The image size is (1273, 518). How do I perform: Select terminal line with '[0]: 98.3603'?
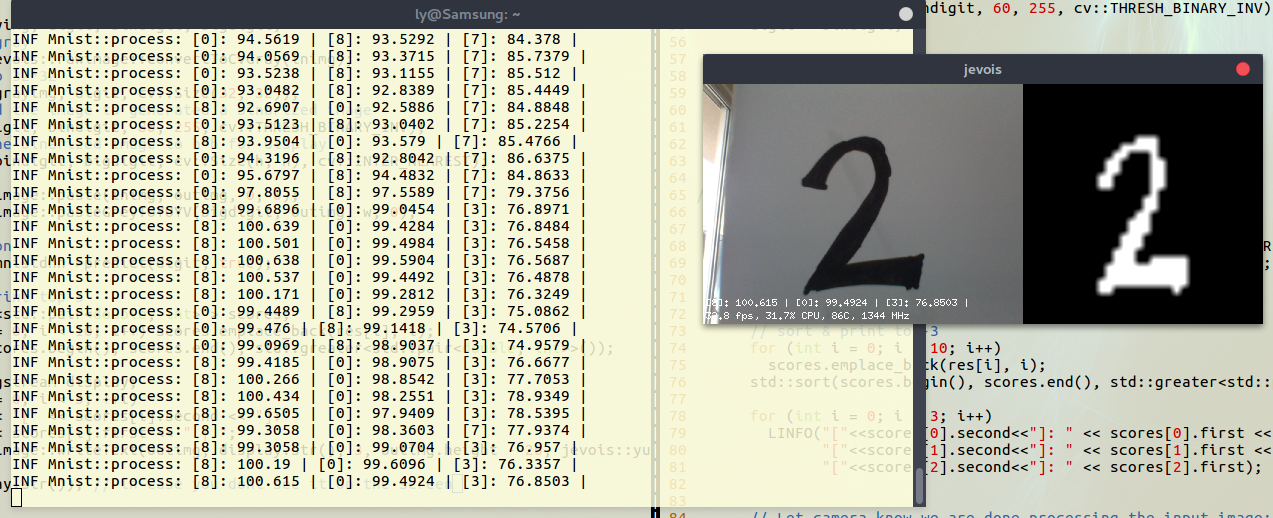click(298, 430)
